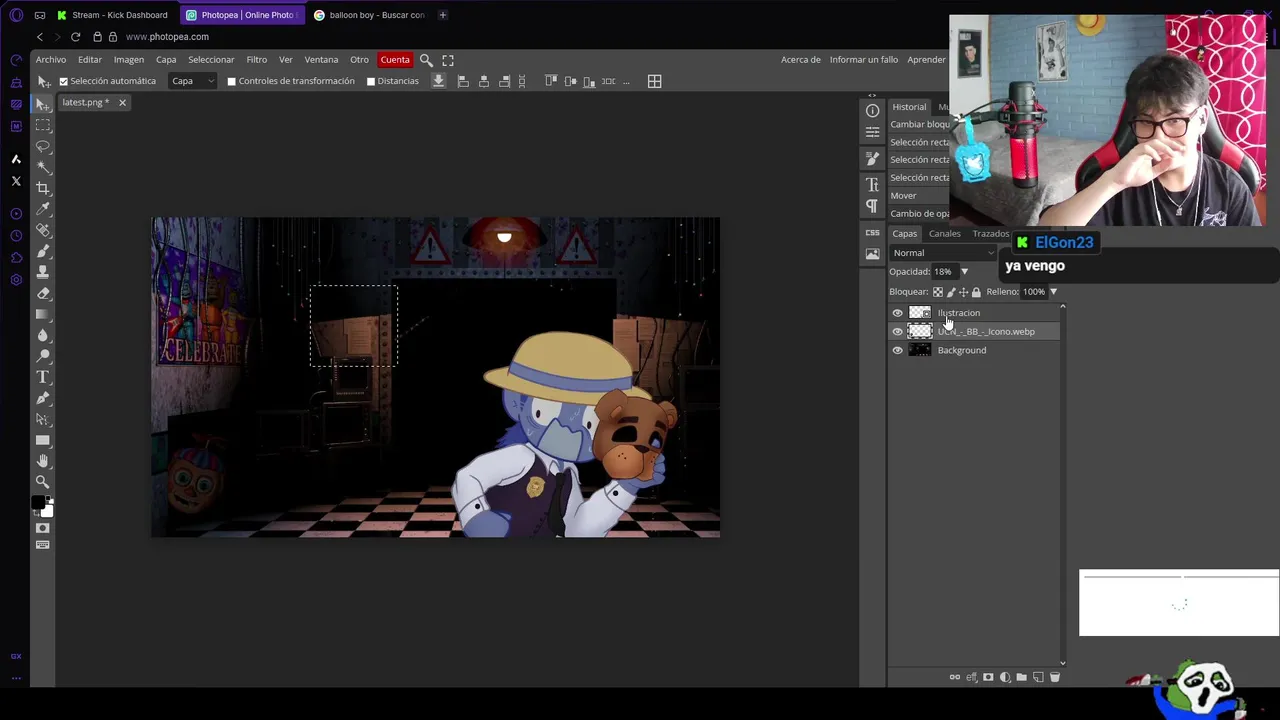Choose the Spot Healing Brush tool
1280x720 pixels.
pos(43,230)
